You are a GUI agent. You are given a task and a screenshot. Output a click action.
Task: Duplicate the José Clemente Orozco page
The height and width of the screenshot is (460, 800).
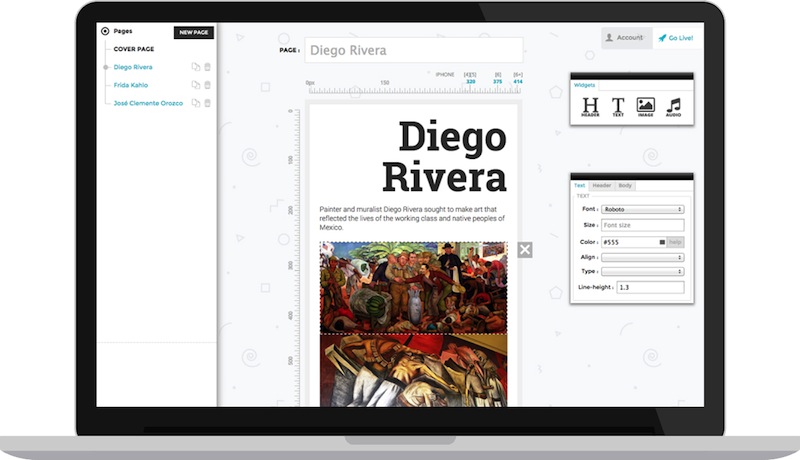(195, 103)
